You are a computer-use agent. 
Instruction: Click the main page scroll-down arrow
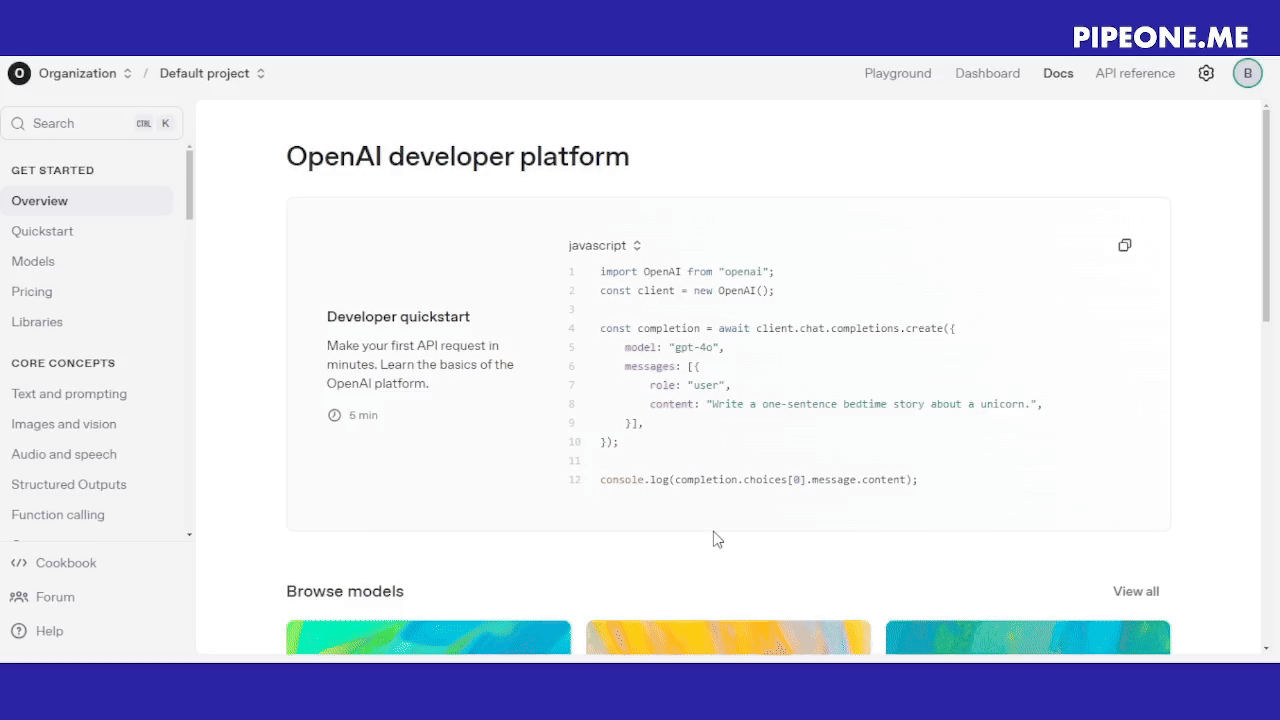[1266, 648]
